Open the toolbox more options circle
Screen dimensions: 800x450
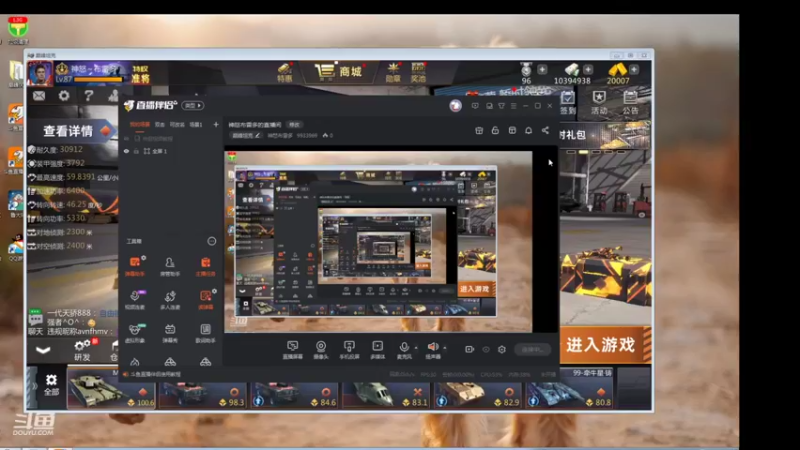[212, 241]
